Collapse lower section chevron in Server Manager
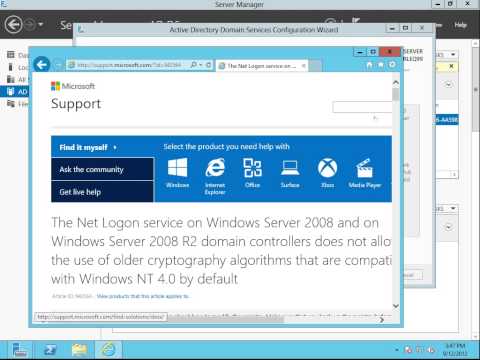 coord(449,227)
